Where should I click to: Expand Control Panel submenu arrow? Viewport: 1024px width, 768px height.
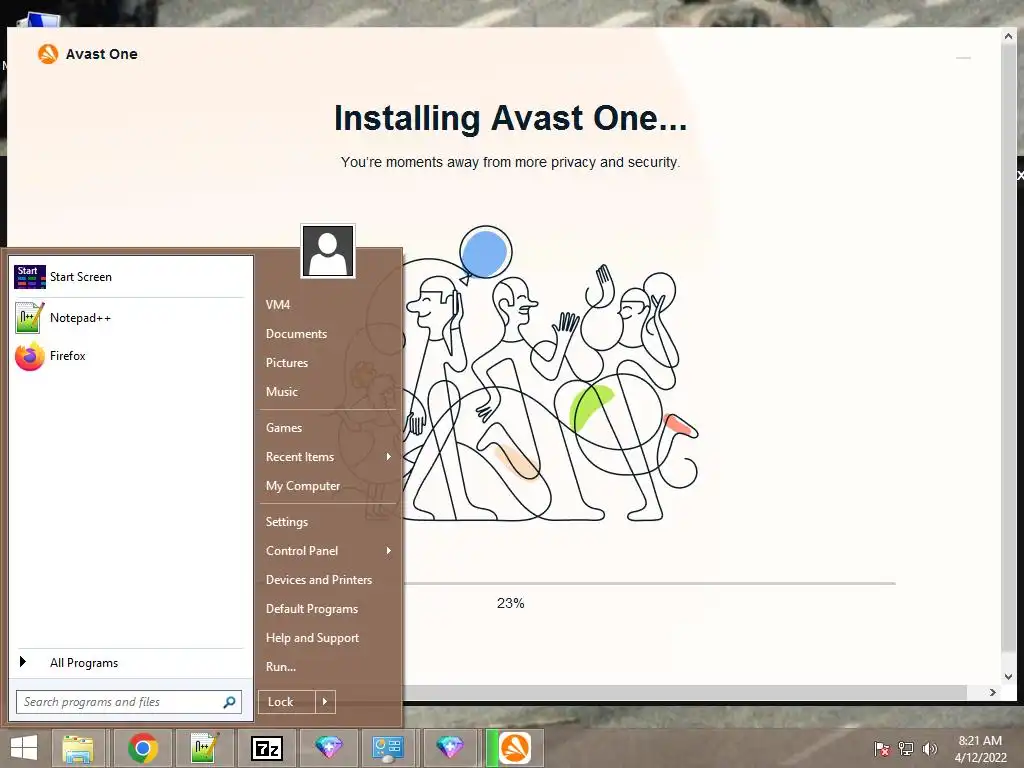click(x=389, y=551)
